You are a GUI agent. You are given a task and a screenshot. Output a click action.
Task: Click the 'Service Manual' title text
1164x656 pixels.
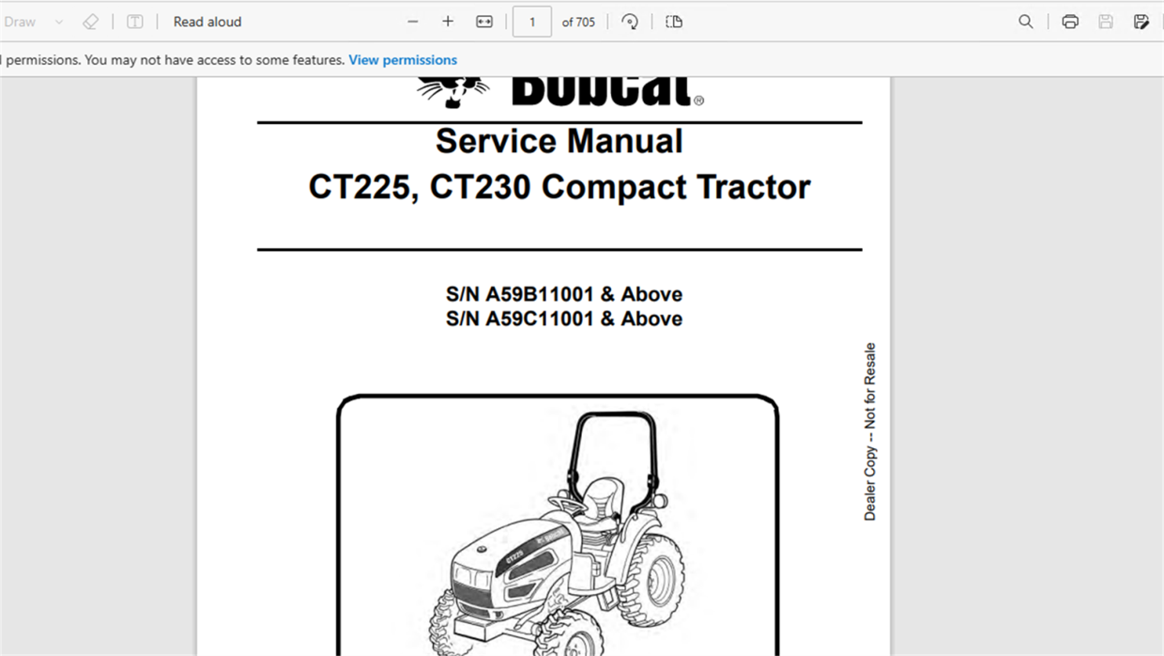(x=559, y=141)
